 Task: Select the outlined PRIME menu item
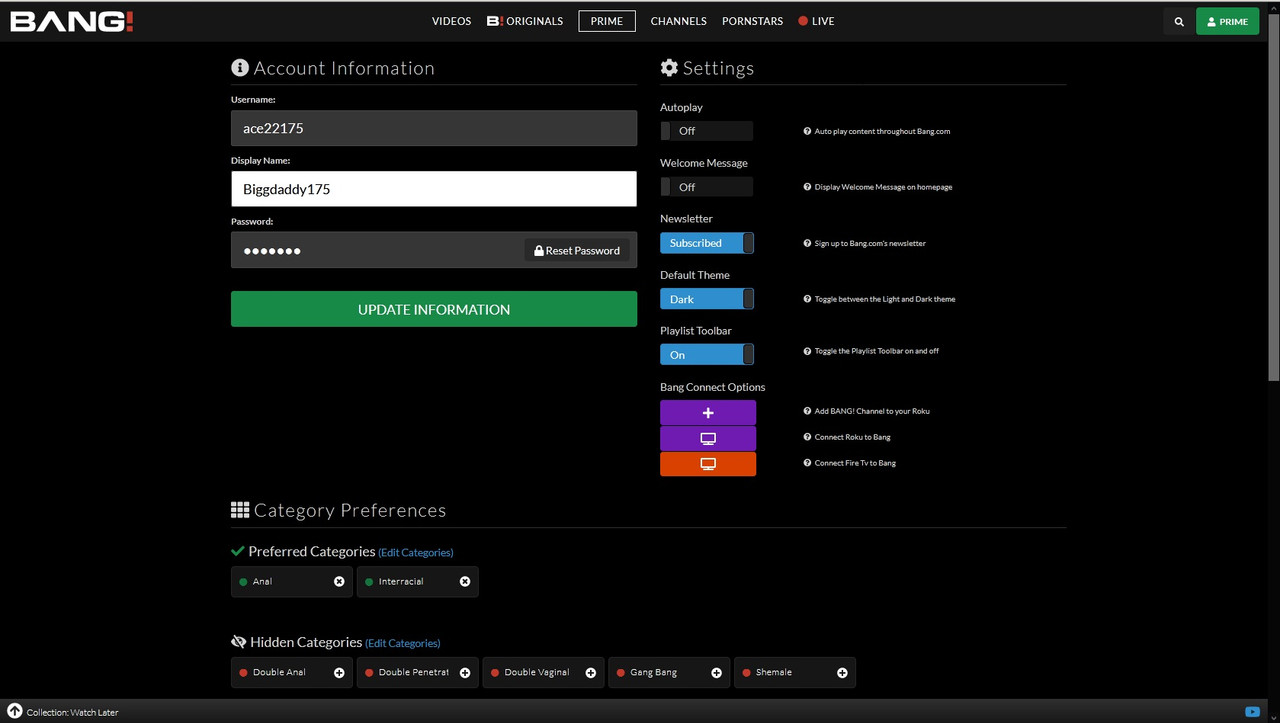click(x=607, y=21)
